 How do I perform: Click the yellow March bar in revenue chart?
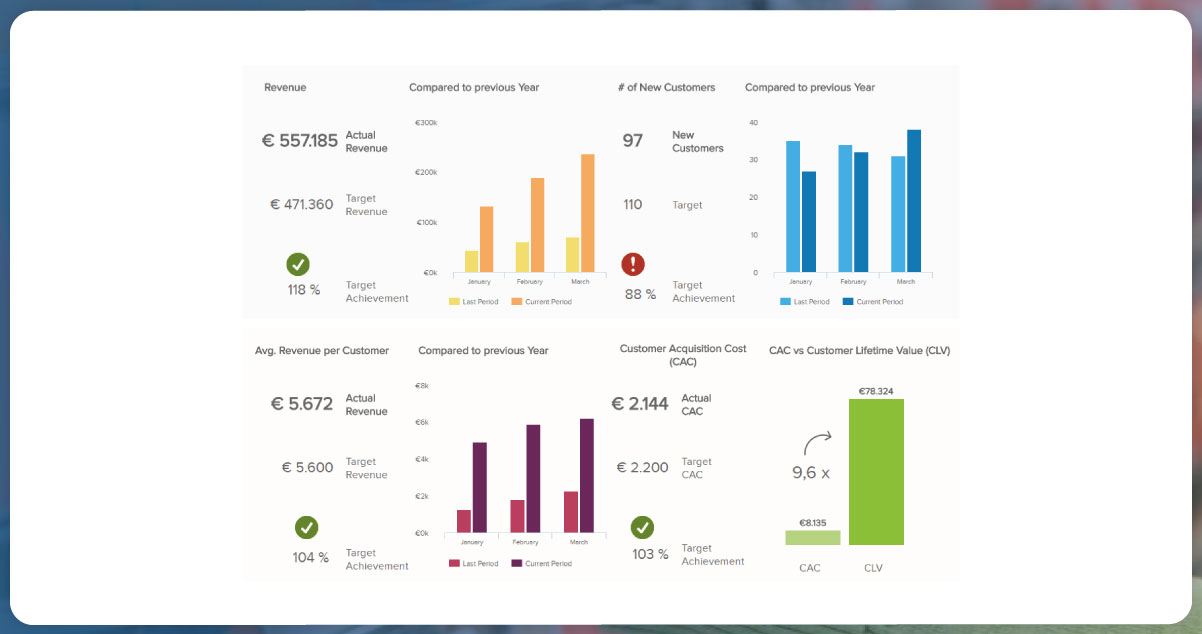pyautogui.click(x=573, y=255)
